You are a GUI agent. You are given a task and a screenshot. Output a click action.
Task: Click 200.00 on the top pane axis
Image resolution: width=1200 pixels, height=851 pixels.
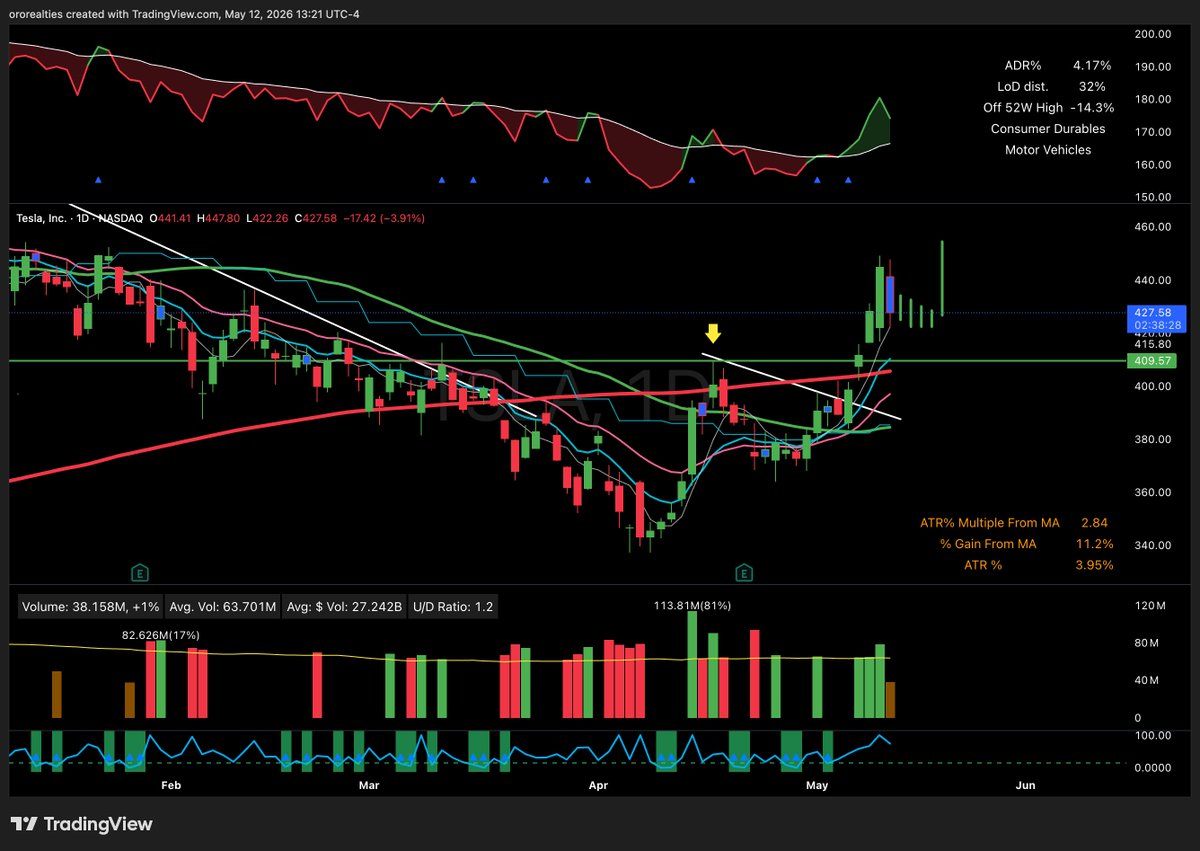[1152, 33]
